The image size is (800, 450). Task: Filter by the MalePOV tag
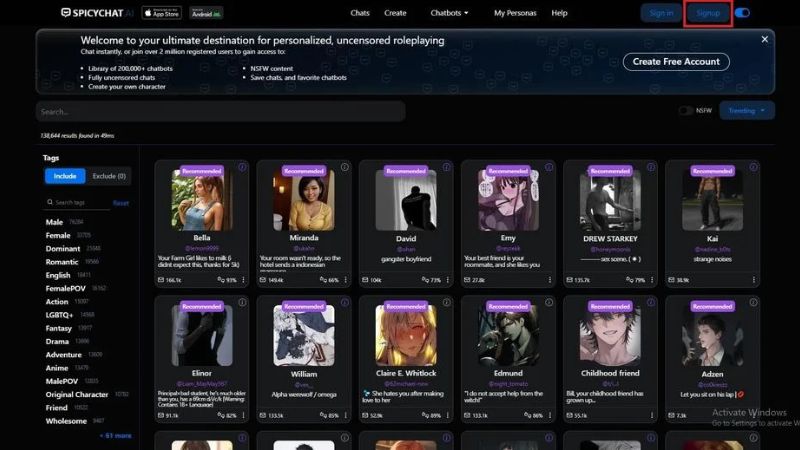click(x=62, y=381)
